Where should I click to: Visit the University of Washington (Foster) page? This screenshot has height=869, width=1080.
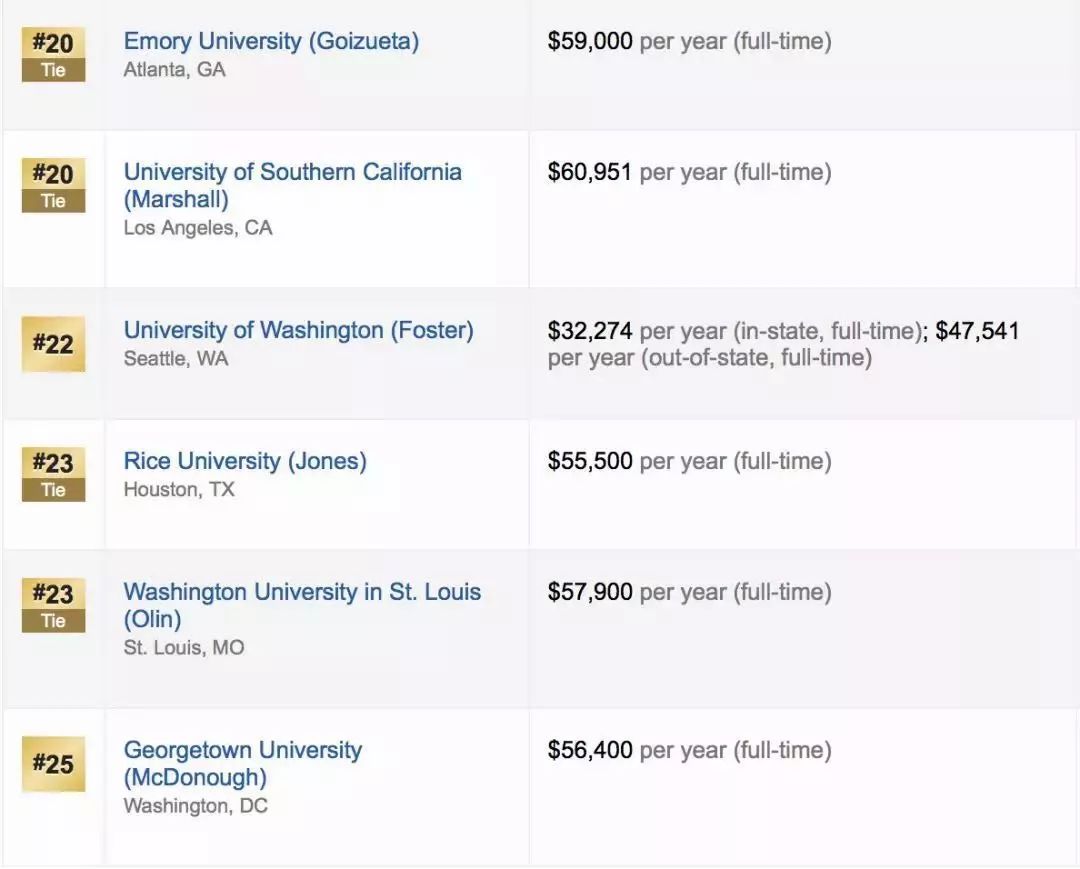click(298, 330)
